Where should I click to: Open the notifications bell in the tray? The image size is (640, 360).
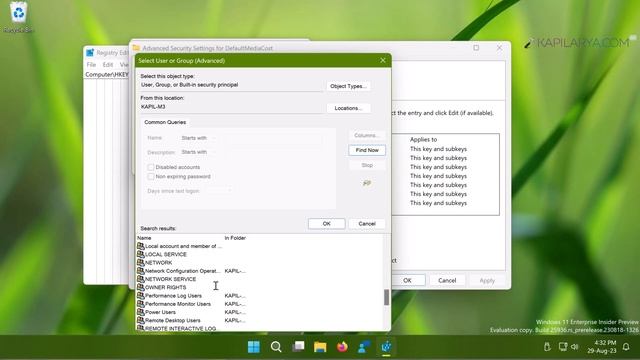pyautogui.click(x=626, y=347)
